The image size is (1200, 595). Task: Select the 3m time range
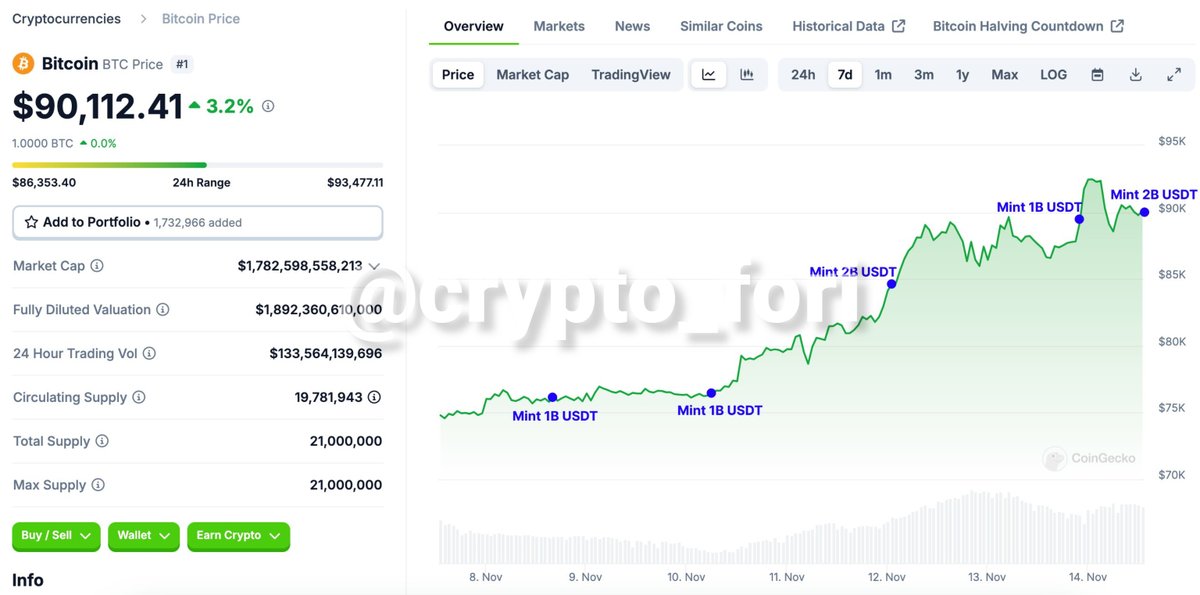924,75
